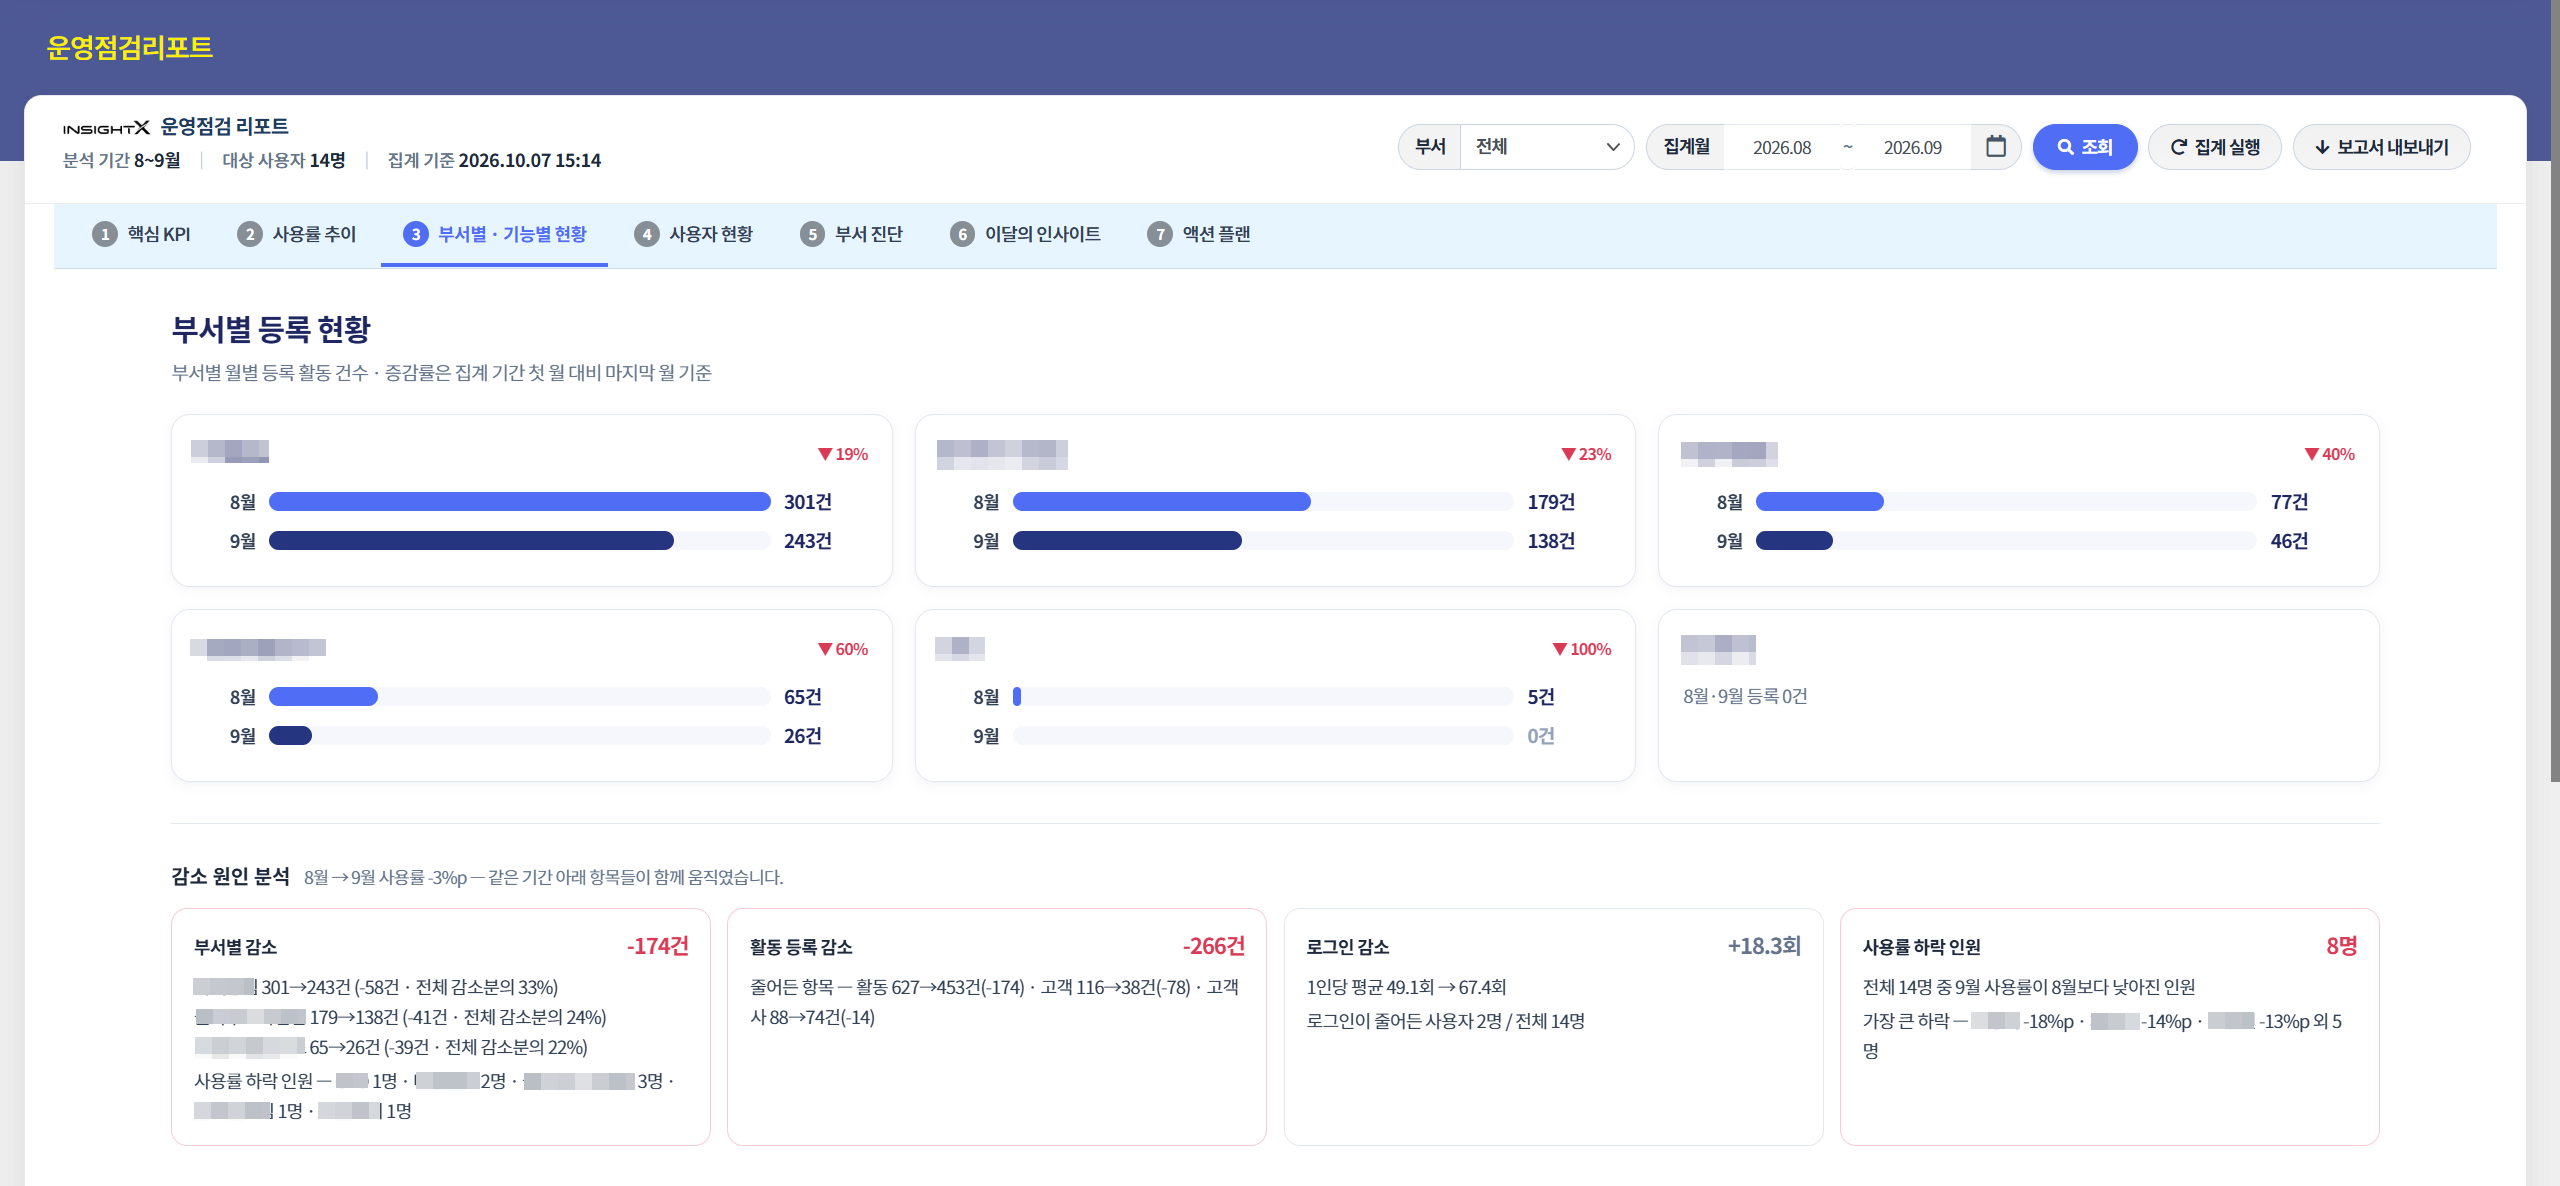
Task: Click the step 1 circle for 핵심 KPI
Action: pyautogui.click(x=105, y=234)
